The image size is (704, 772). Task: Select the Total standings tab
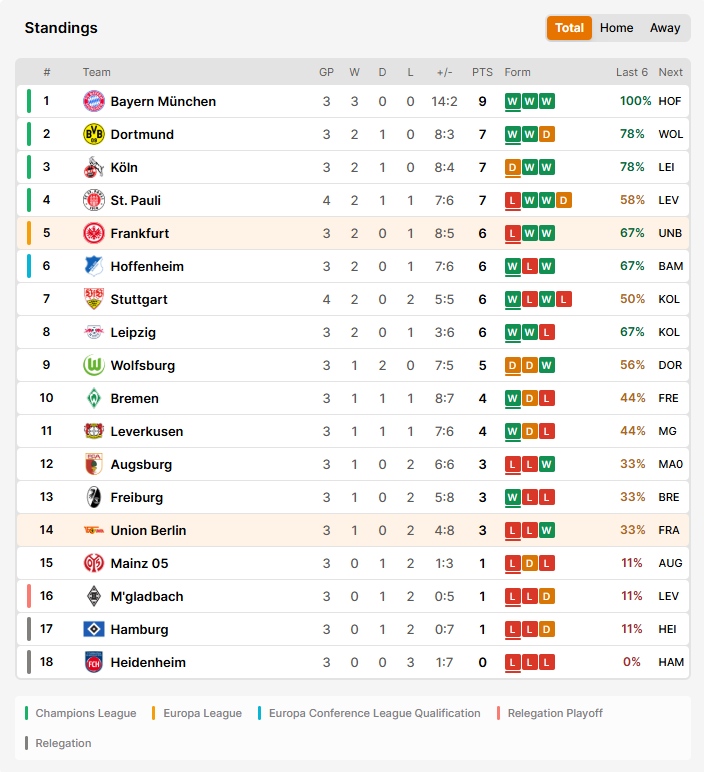point(569,28)
